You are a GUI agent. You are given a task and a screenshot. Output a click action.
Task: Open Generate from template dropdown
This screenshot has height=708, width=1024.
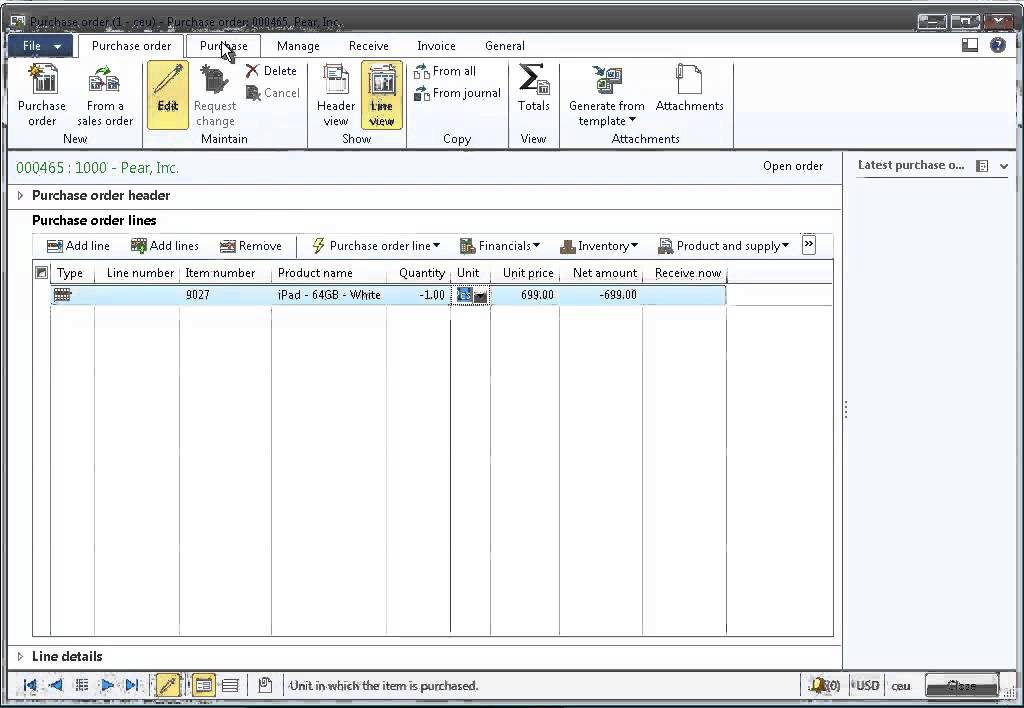pos(606,95)
